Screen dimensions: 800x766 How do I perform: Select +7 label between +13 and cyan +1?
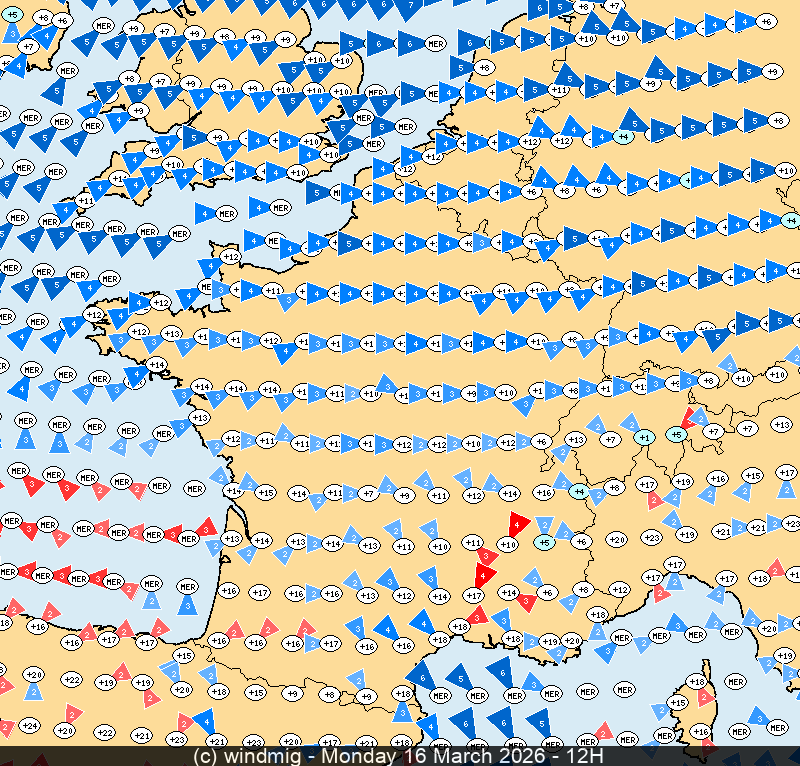point(610,439)
